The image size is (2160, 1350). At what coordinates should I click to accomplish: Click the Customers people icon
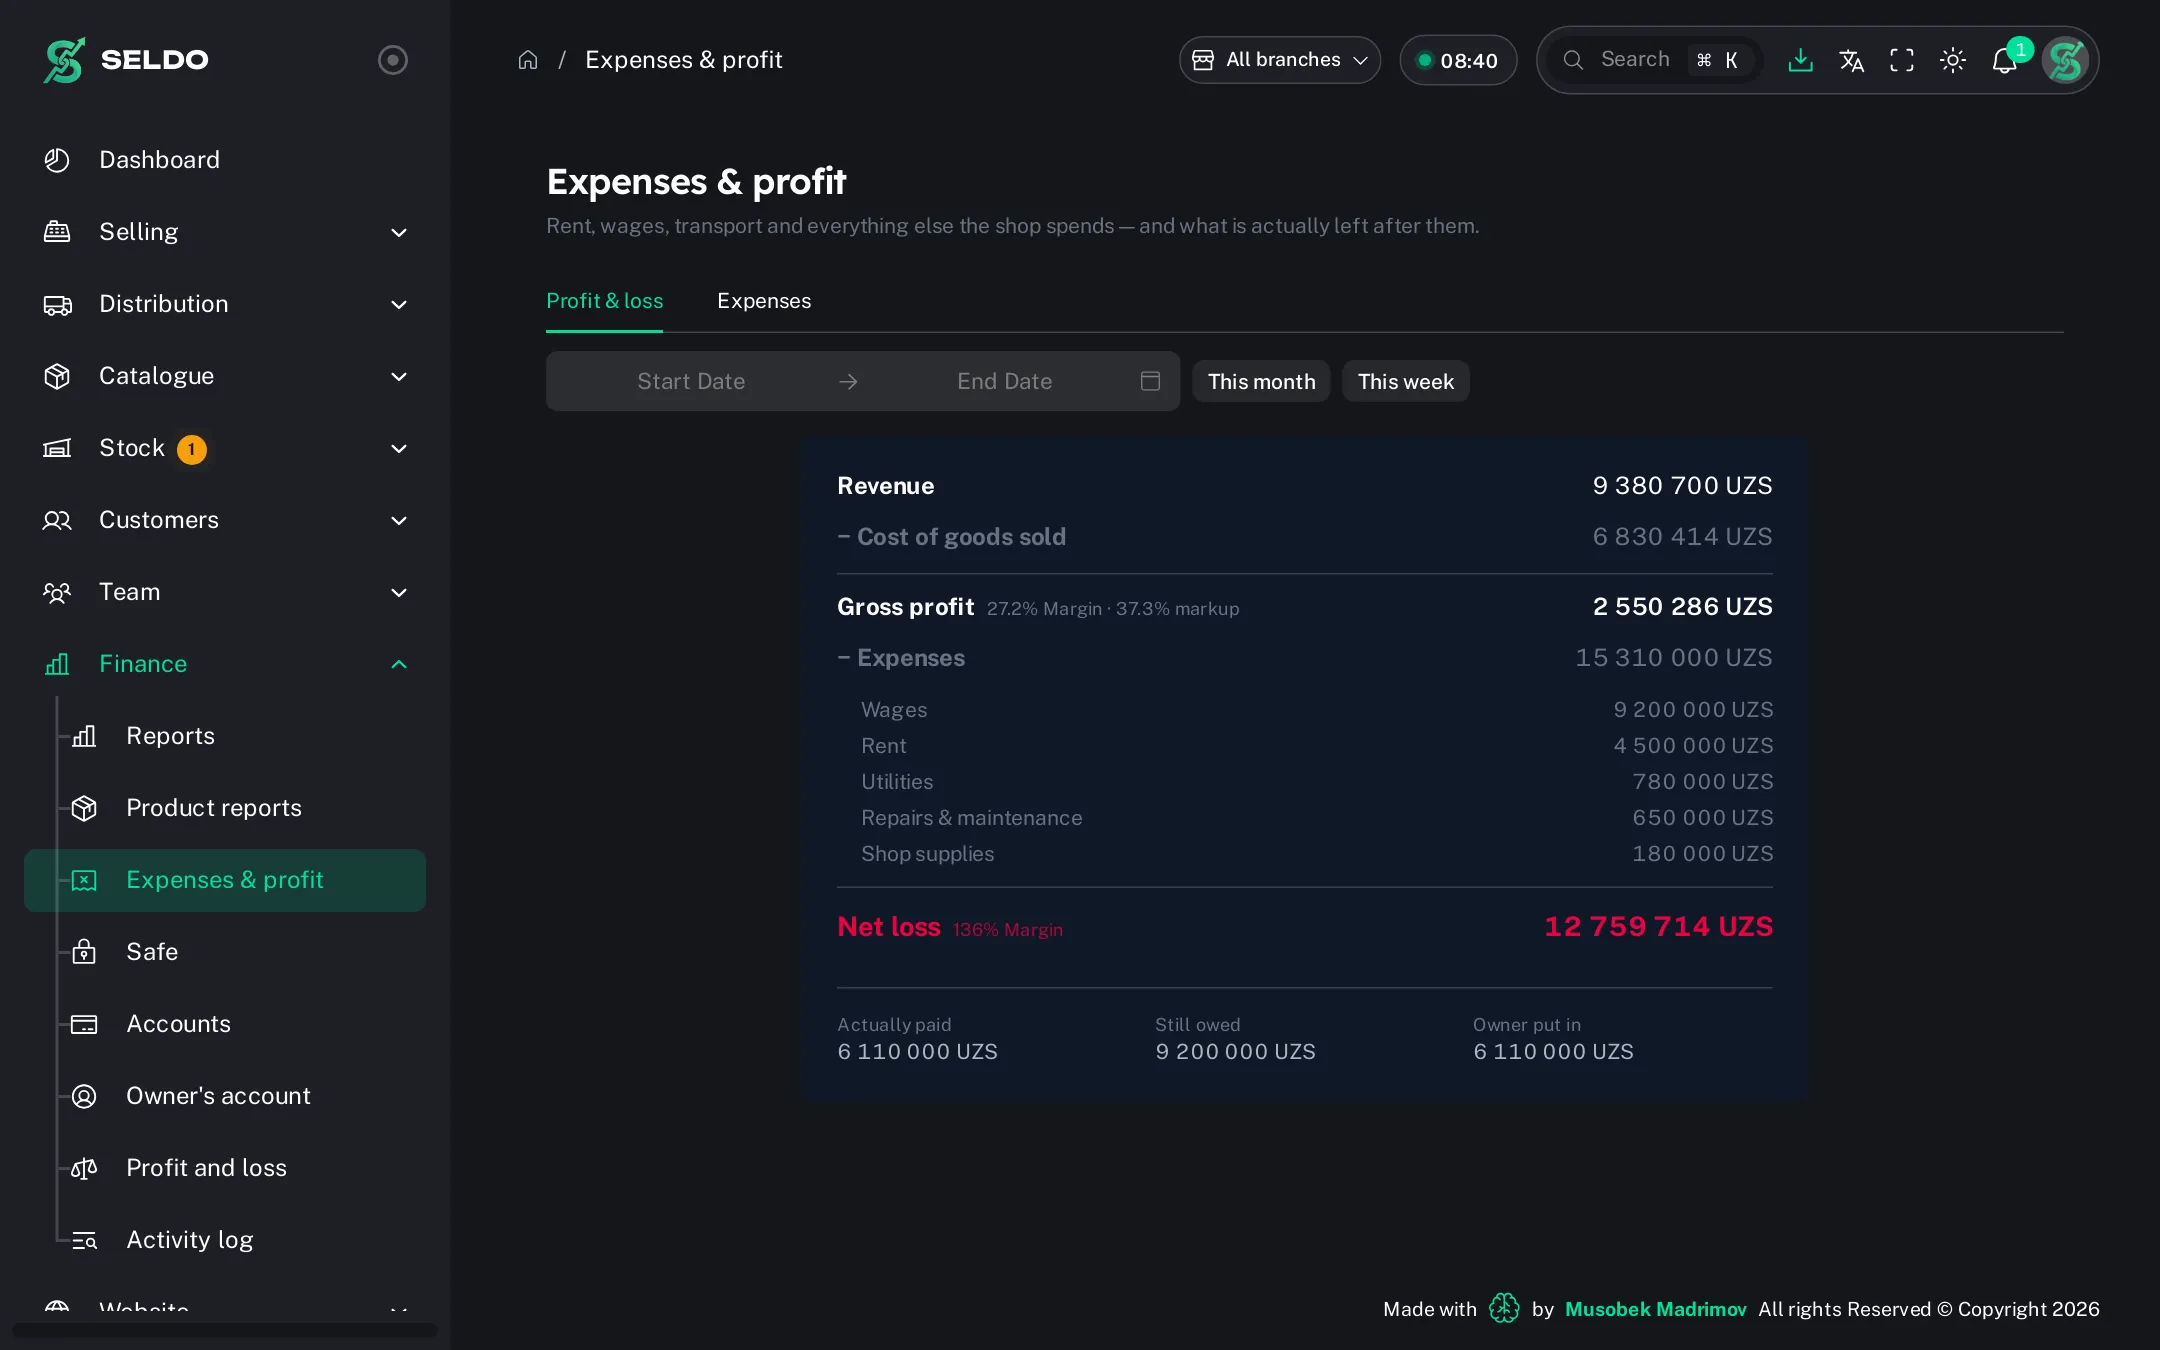[57, 520]
